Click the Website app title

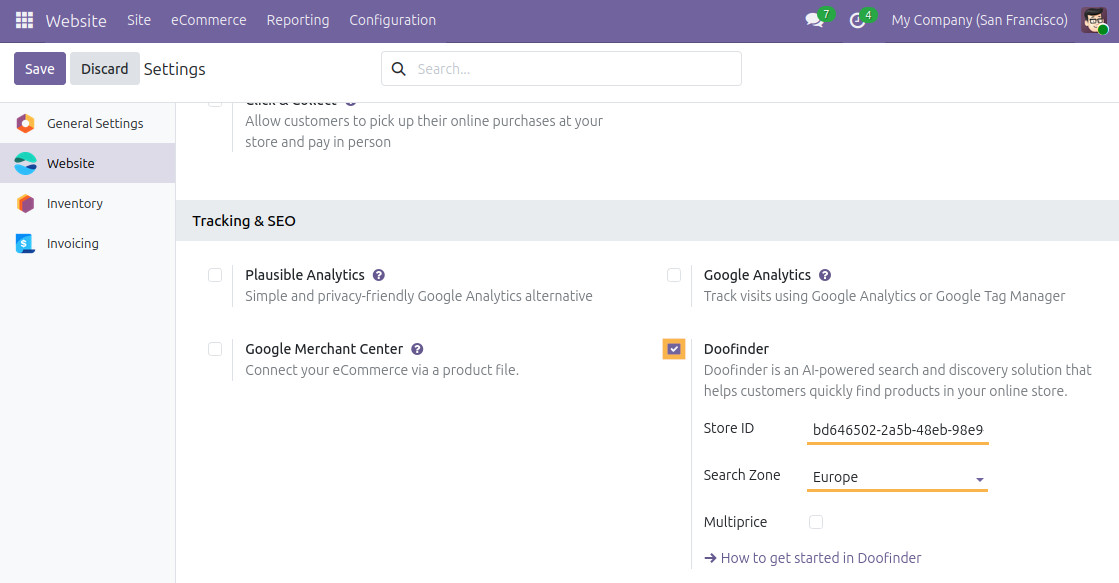click(x=76, y=21)
